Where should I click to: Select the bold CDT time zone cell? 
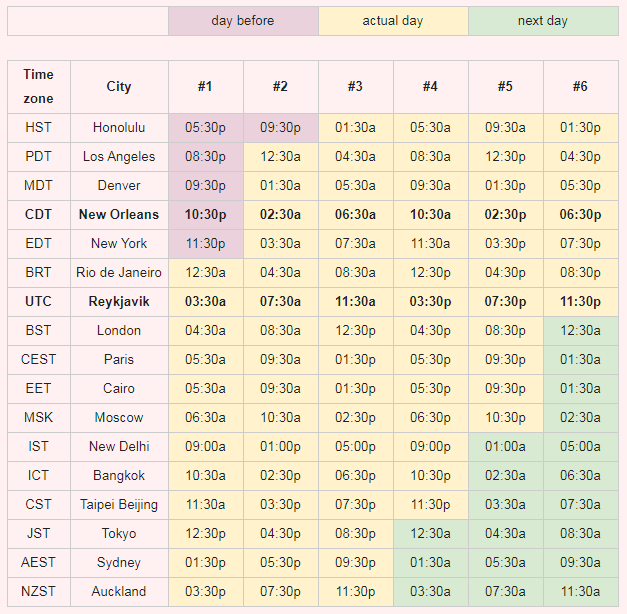click(x=39, y=215)
